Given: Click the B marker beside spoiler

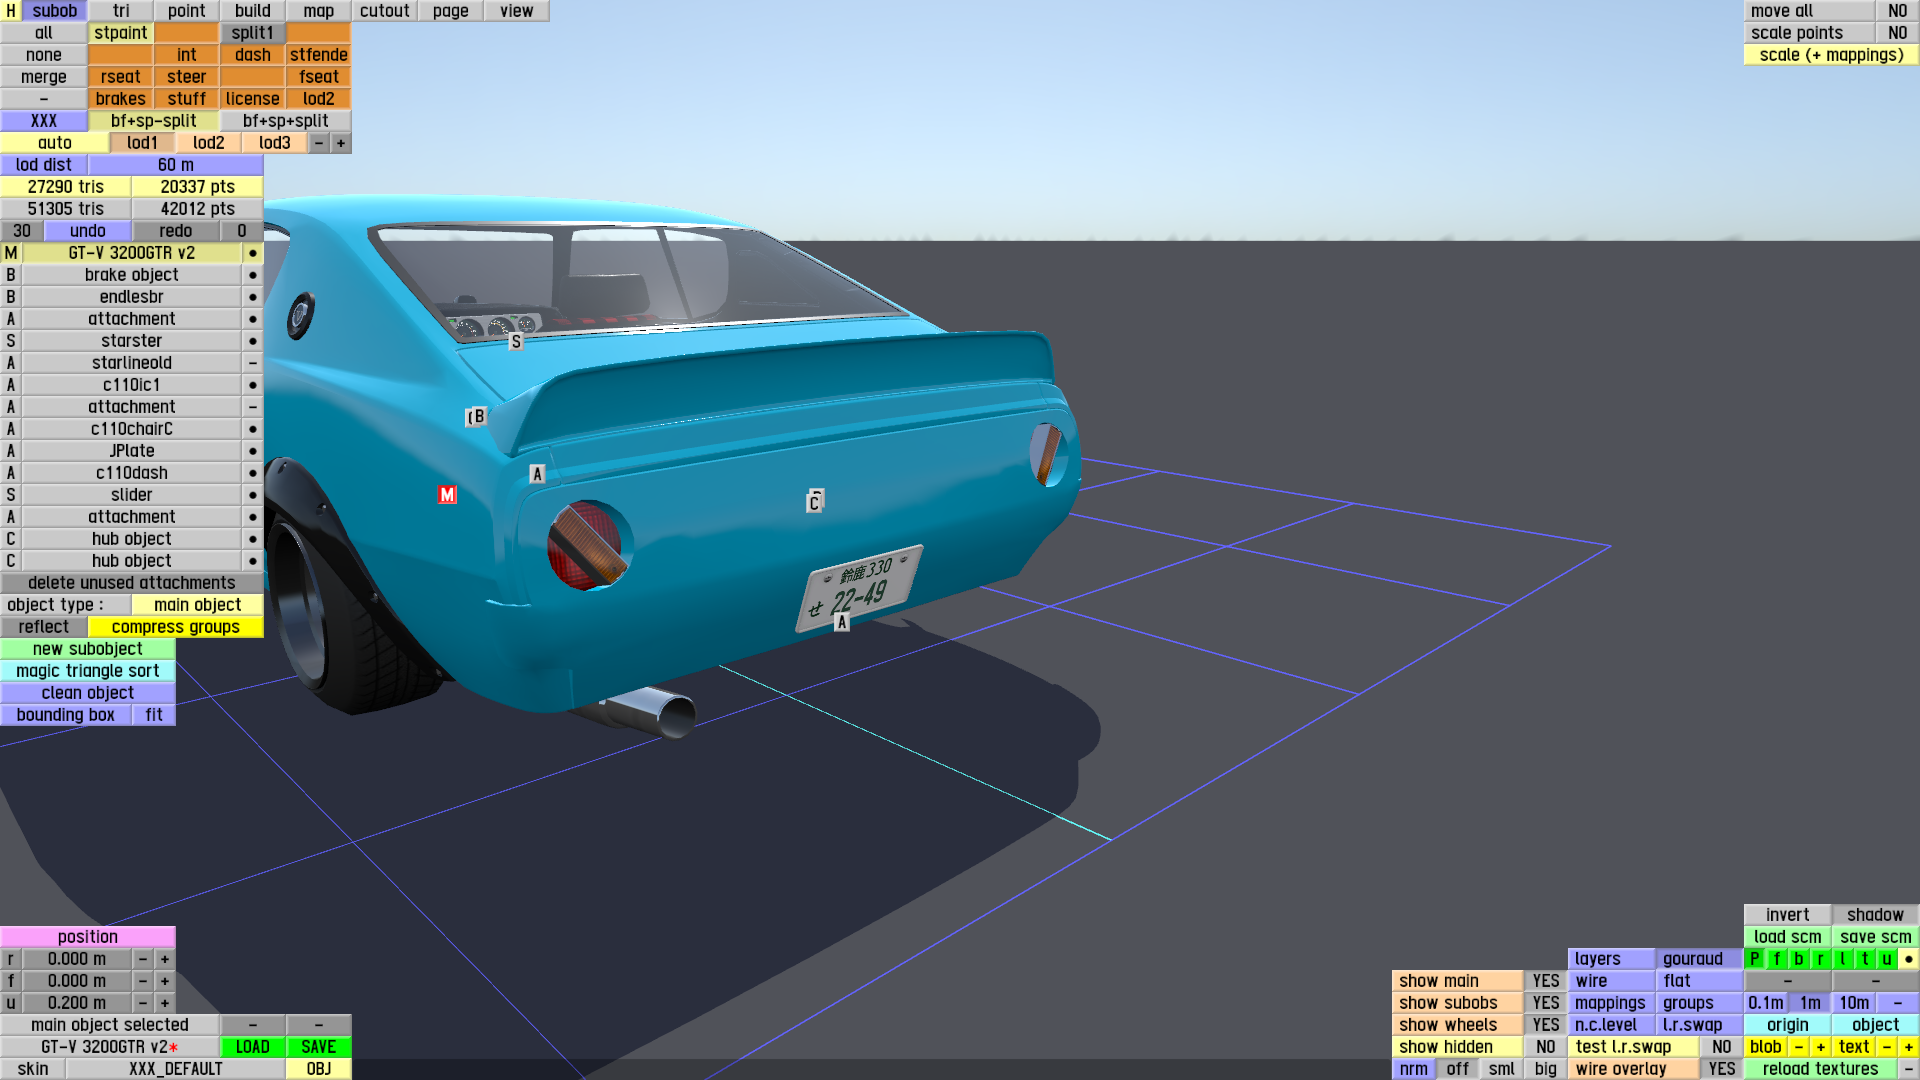Looking at the screenshot, I should tap(478, 416).
